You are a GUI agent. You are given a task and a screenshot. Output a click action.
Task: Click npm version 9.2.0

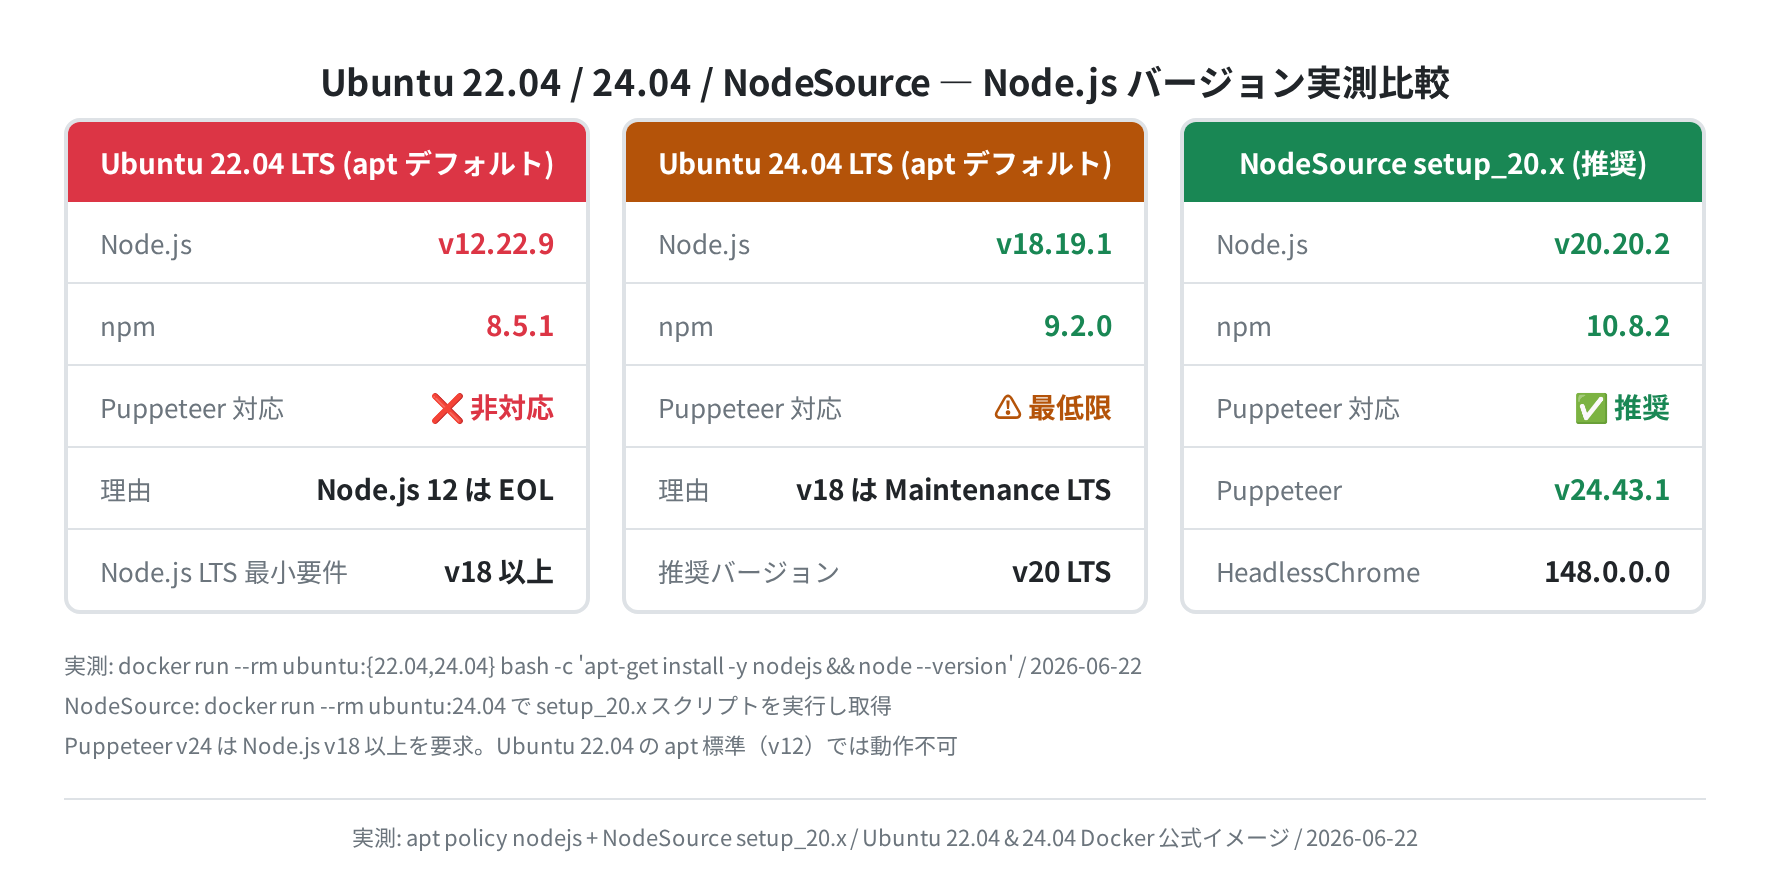(1078, 326)
